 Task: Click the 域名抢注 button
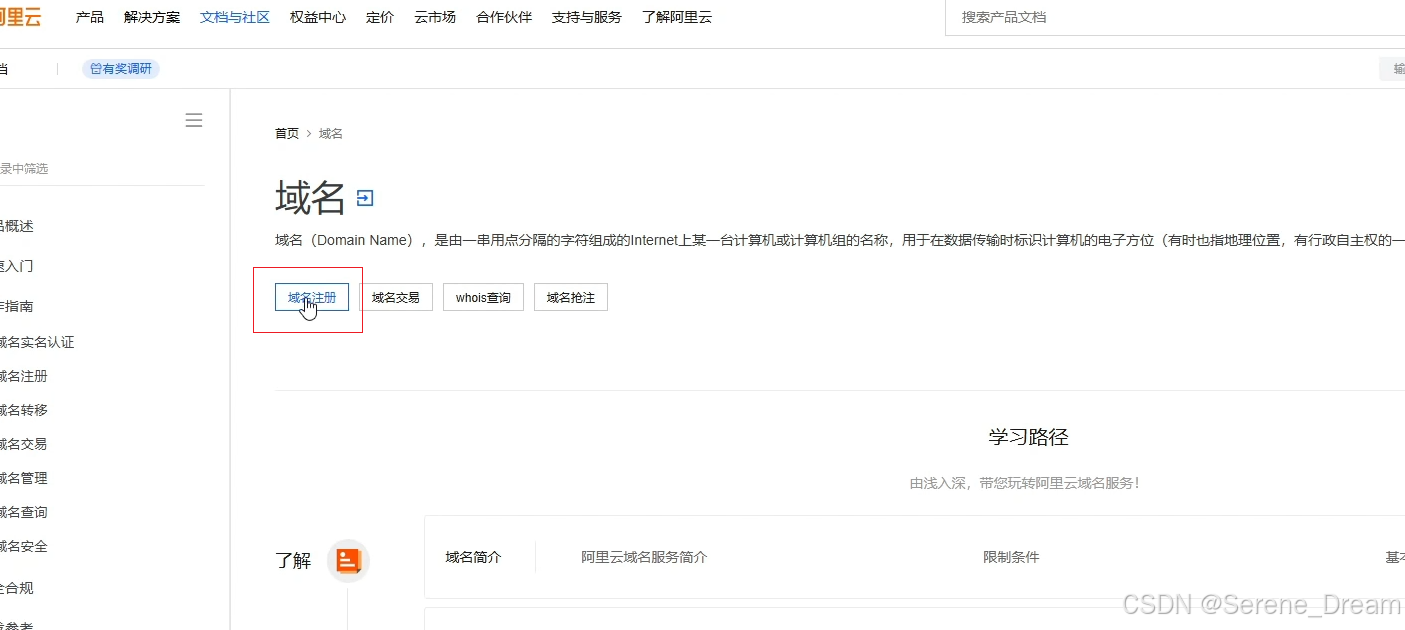pyautogui.click(x=571, y=297)
